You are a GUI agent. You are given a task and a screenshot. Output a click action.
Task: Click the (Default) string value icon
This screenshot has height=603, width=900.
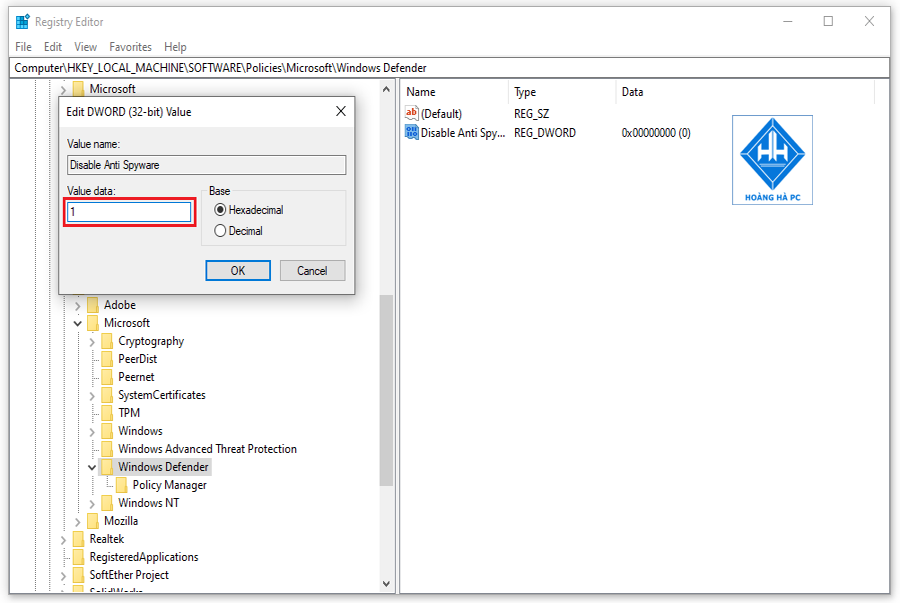(x=412, y=113)
